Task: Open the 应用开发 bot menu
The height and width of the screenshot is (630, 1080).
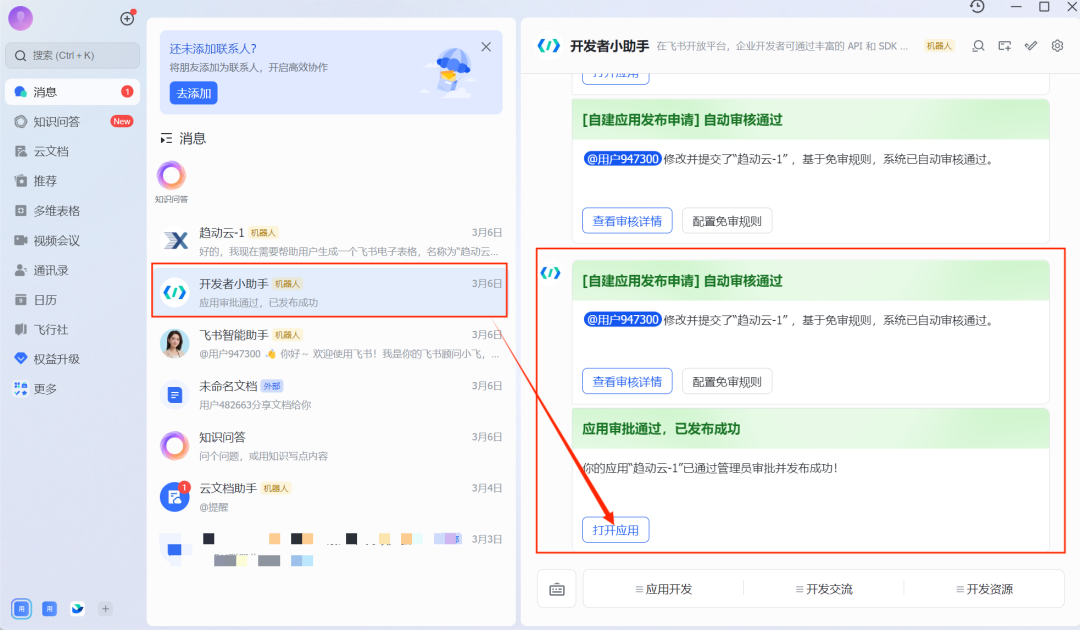Action: coord(663,589)
